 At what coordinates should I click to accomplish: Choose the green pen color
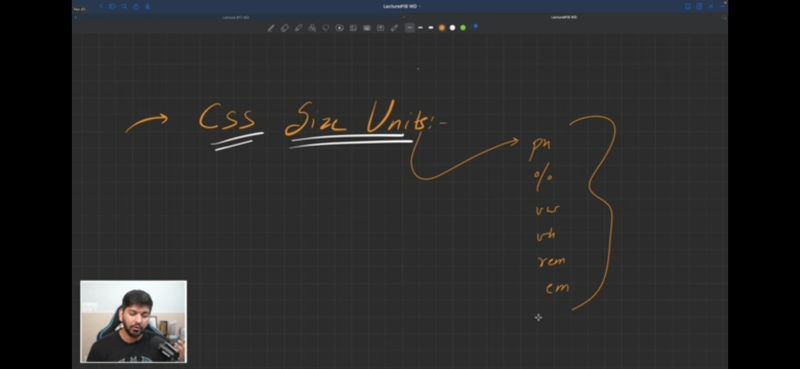(x=463, y=28)
